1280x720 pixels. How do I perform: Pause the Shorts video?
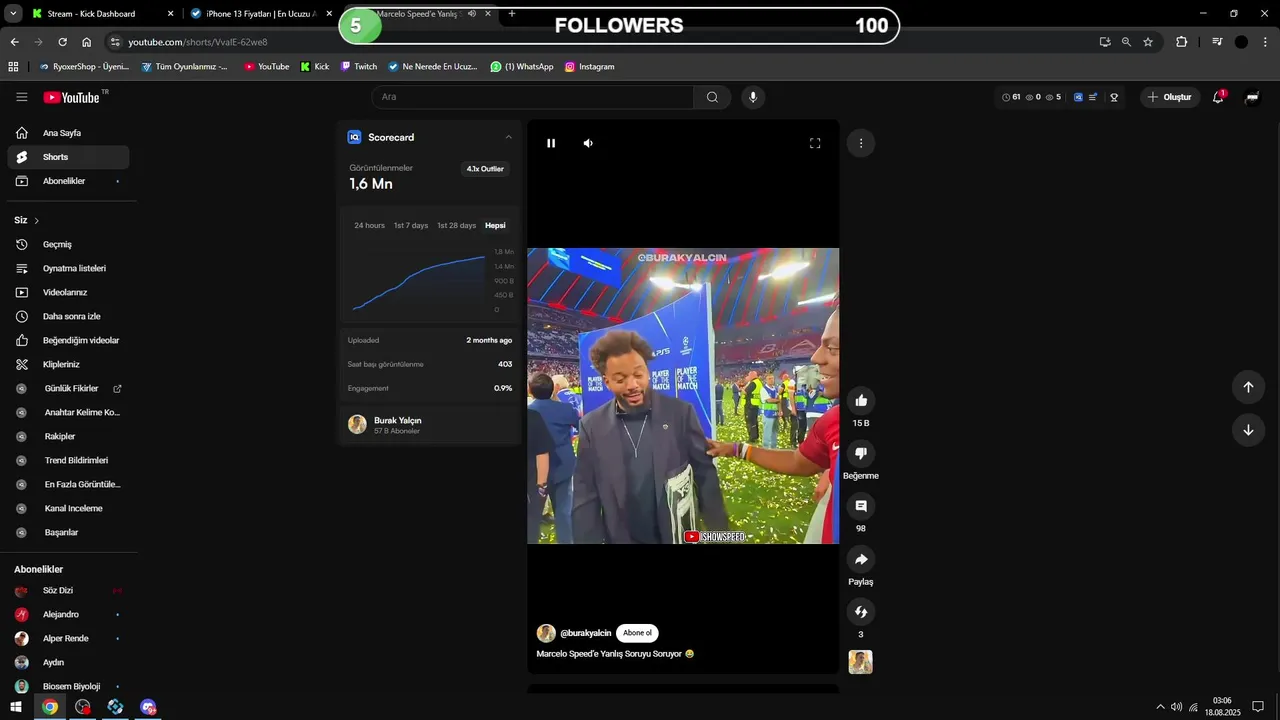pos(551,143)
